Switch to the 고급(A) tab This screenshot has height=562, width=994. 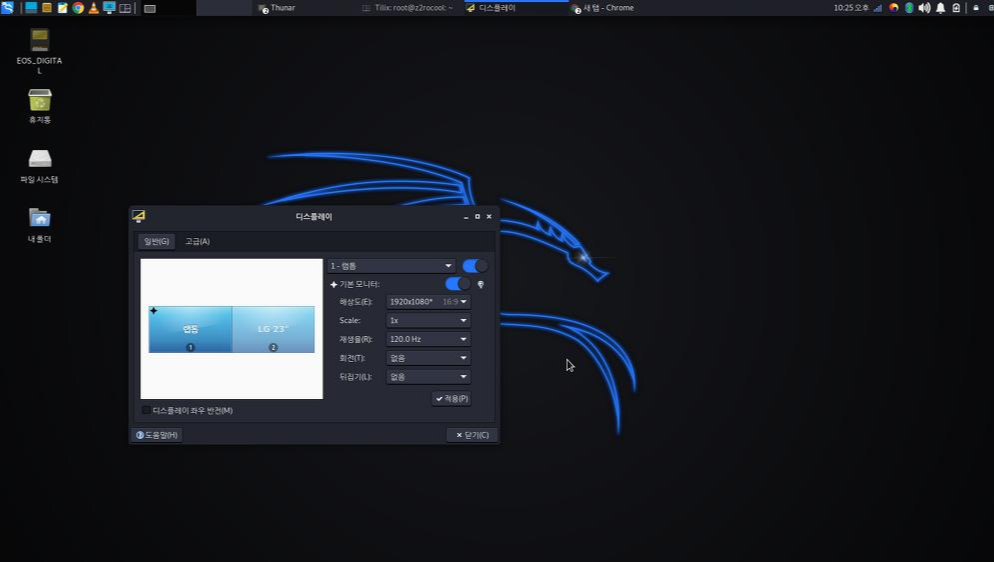click(x=197, y=241)
